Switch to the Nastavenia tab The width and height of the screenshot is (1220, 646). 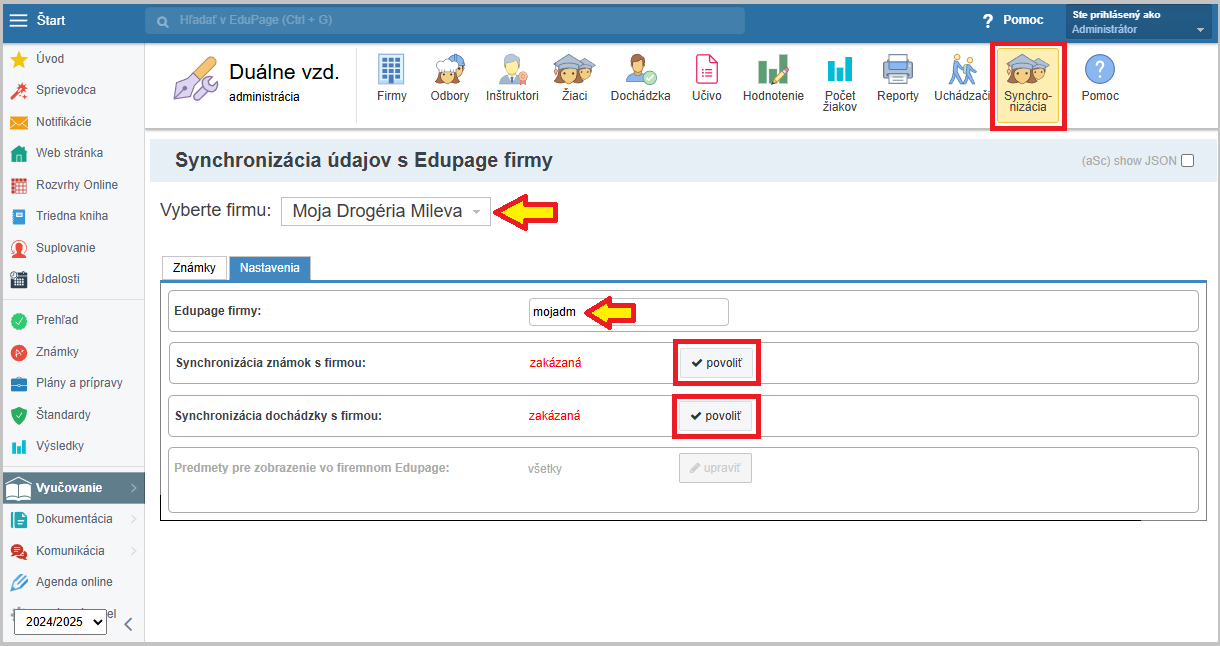pyautogui.click(x=270, y=268)
